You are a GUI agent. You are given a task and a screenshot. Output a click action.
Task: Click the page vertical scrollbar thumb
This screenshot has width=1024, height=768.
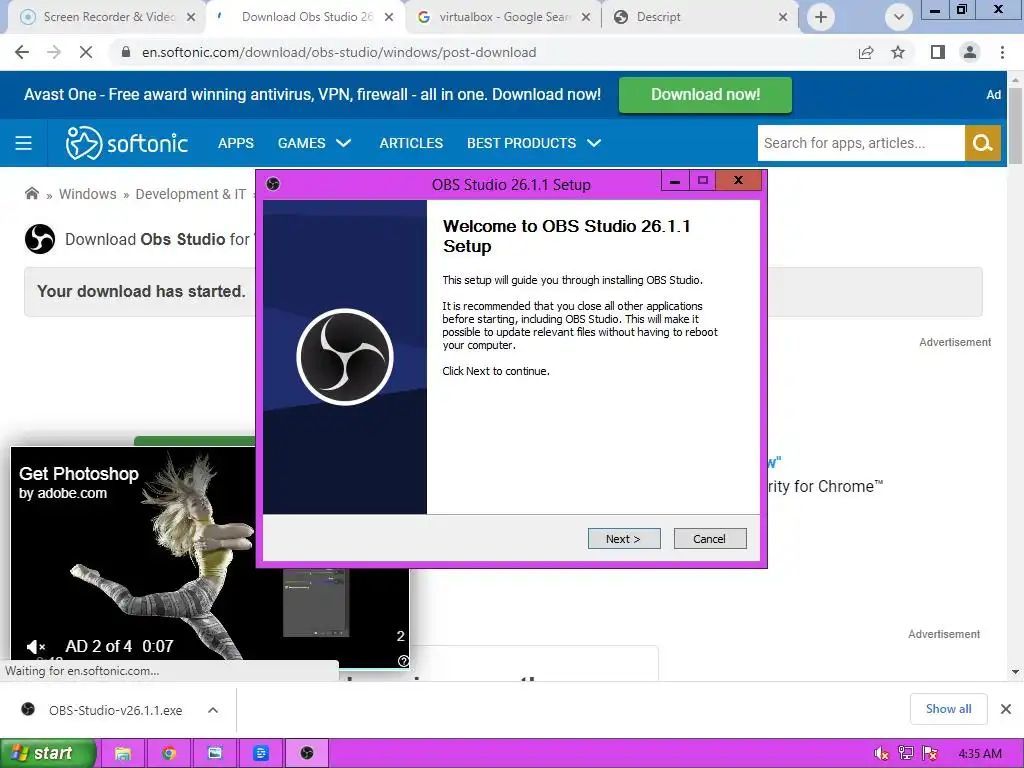(1015, 125)
